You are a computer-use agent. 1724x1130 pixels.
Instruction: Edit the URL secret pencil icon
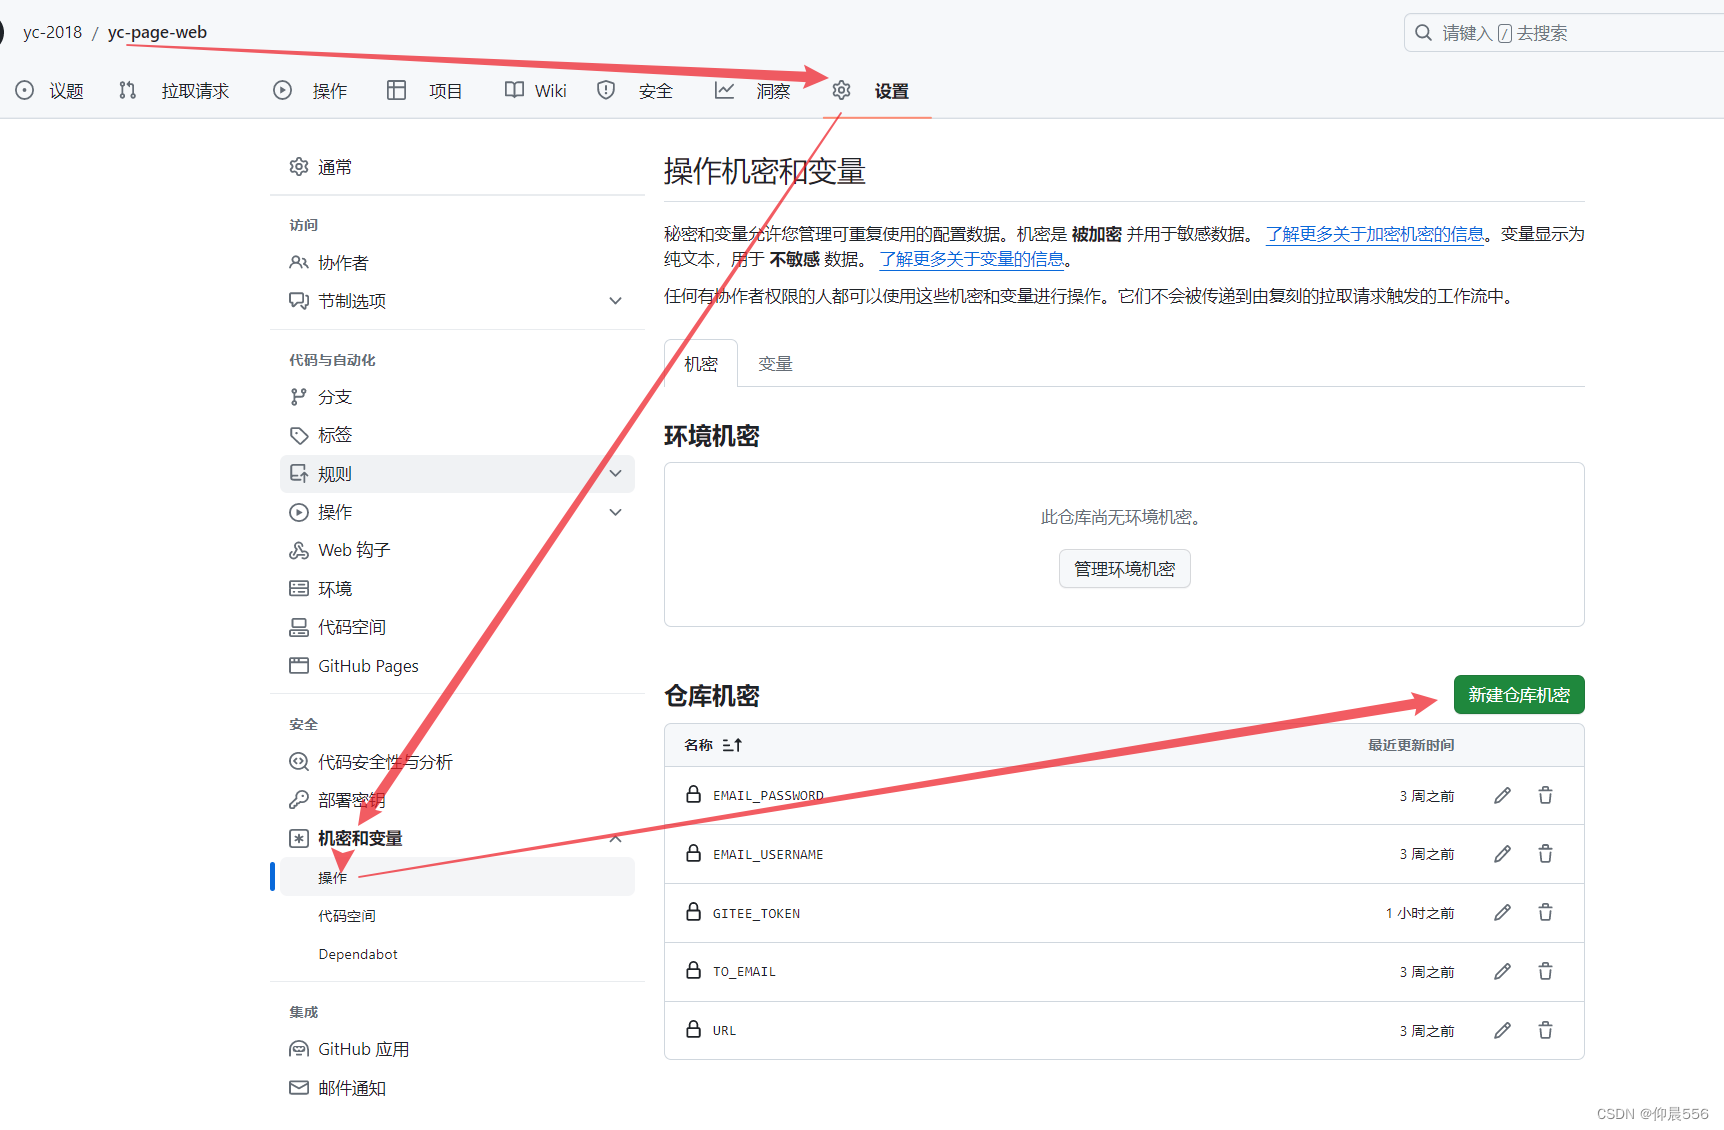(x=1502, y=1031)
